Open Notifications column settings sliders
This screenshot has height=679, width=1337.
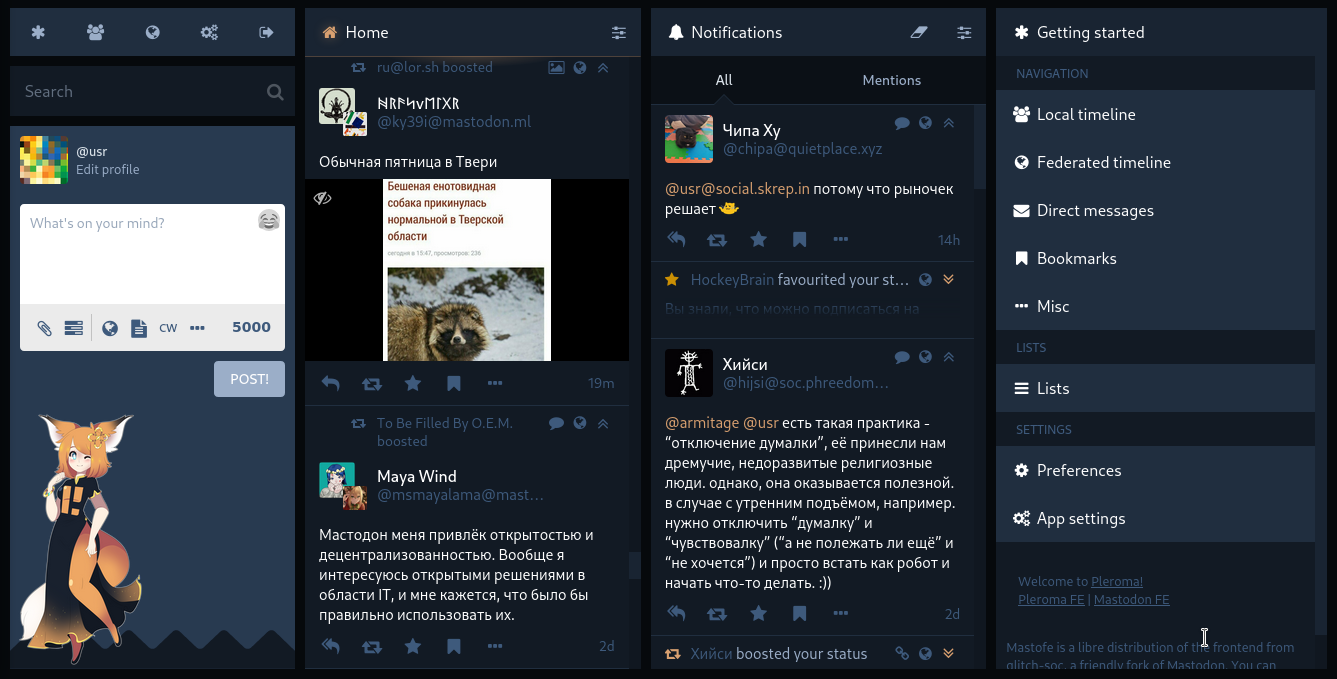[x=964, y=33]
